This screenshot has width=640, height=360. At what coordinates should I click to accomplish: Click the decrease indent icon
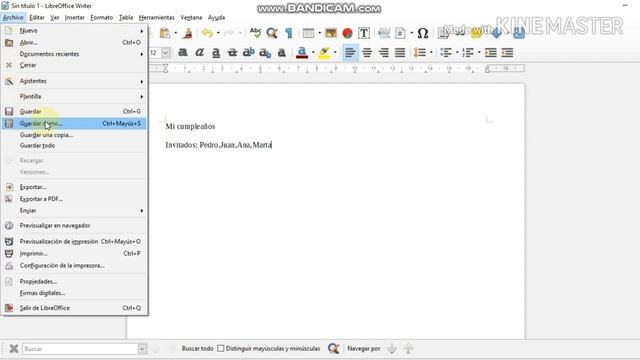[x=507, y=52]
